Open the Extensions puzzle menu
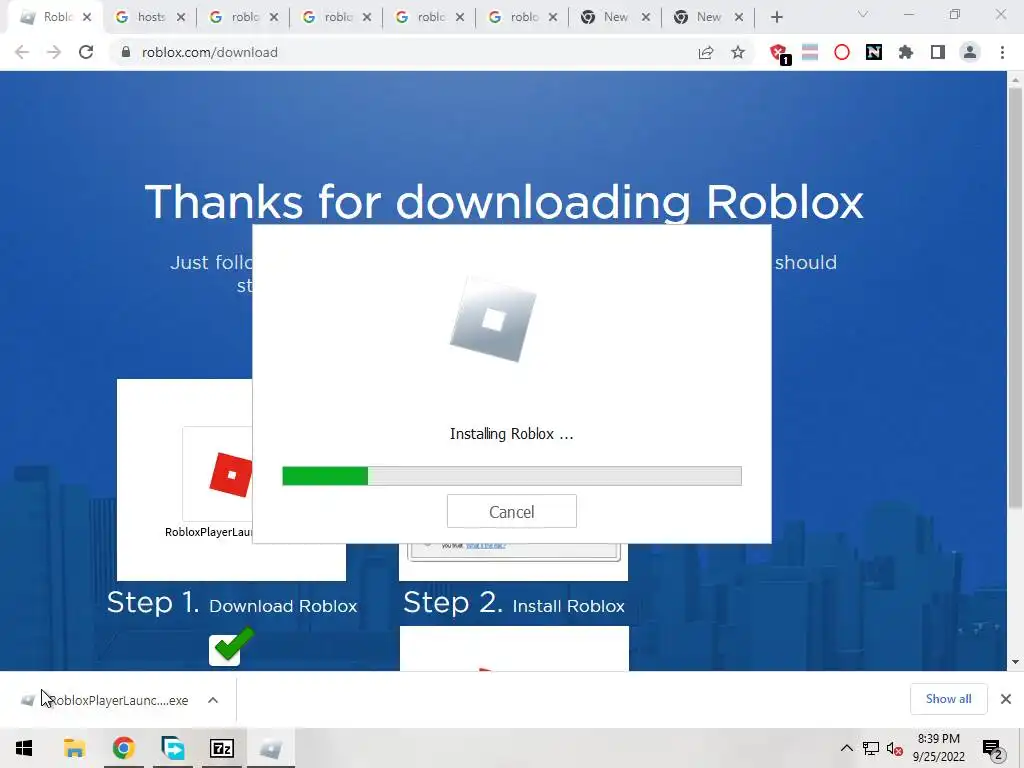1024x768 pixels. point(906,52)
